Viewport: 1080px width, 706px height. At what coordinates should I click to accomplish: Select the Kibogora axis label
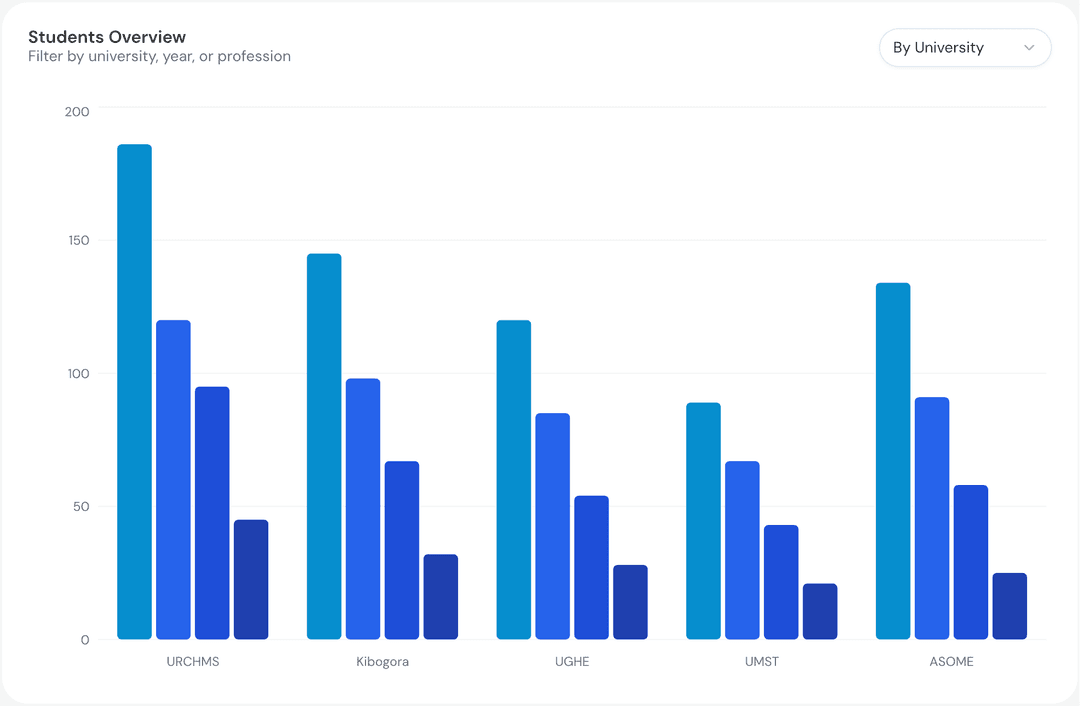(x=382, y=662)
